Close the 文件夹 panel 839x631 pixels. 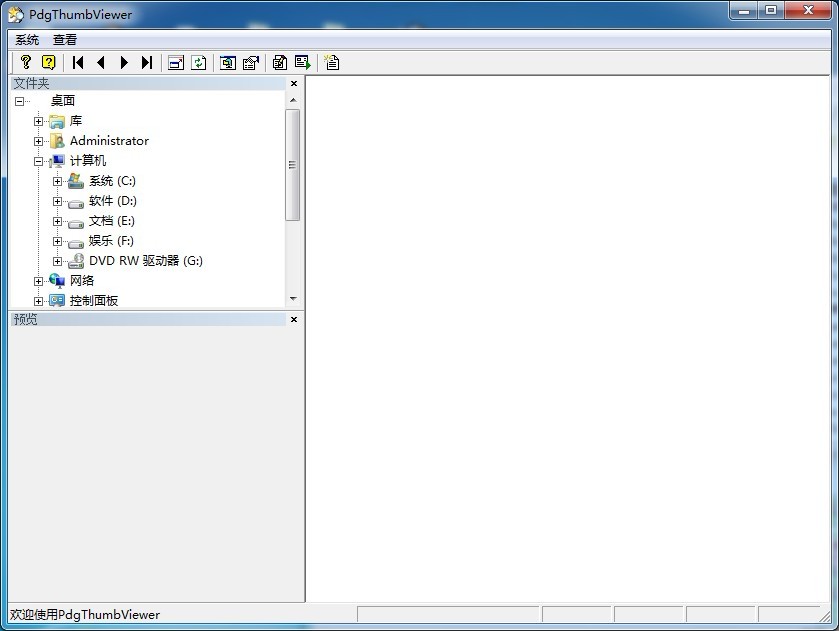[x=294, y=84]
